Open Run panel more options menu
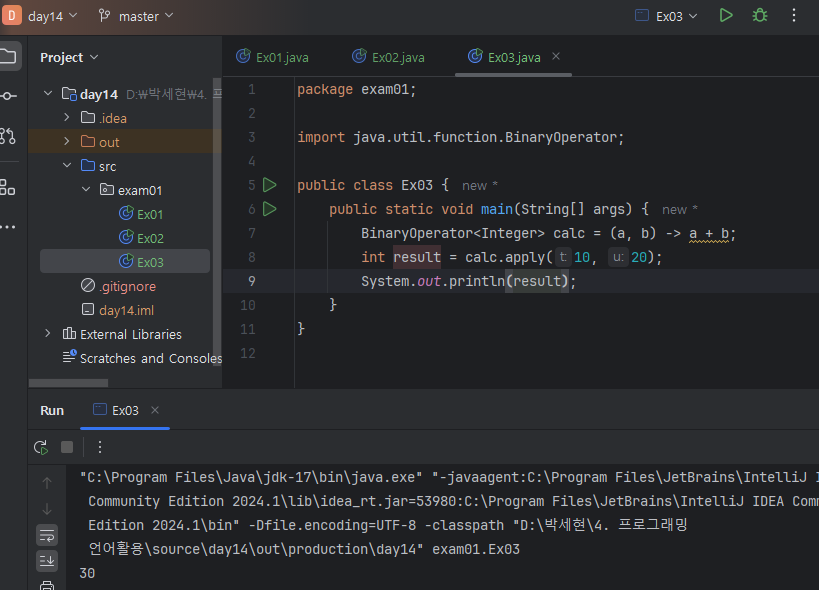Viewport: 819px width, 590px height. click(x=100, y=447)
